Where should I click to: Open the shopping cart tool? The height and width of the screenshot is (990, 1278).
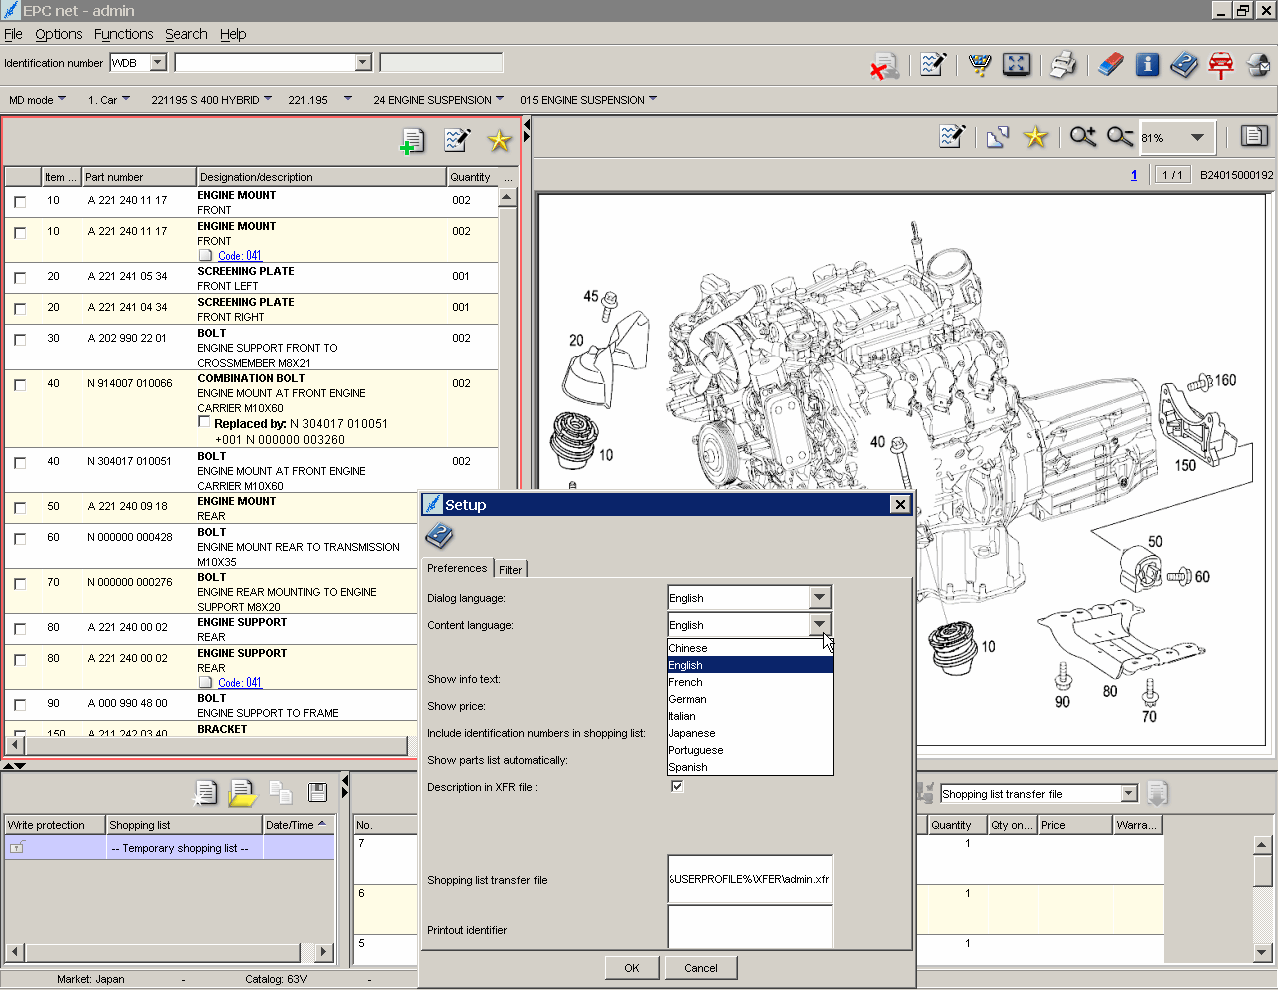(x=979, y=64)
